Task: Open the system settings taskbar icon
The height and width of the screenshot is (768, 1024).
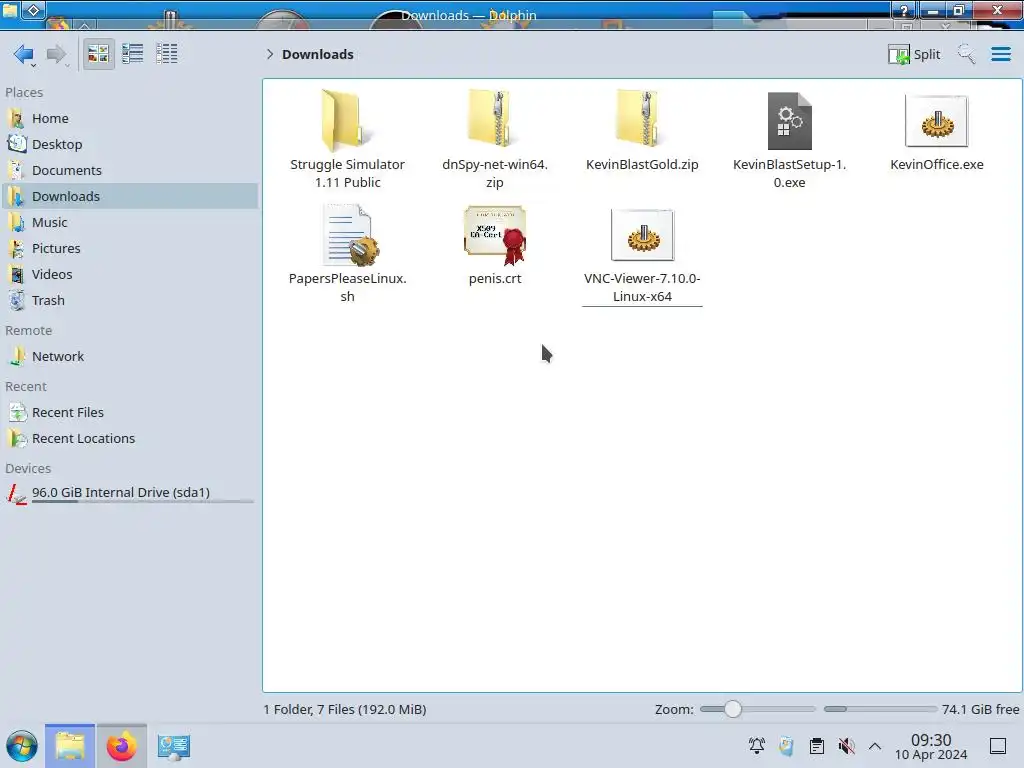Action: pyautogui.click(x=173, y=746)
